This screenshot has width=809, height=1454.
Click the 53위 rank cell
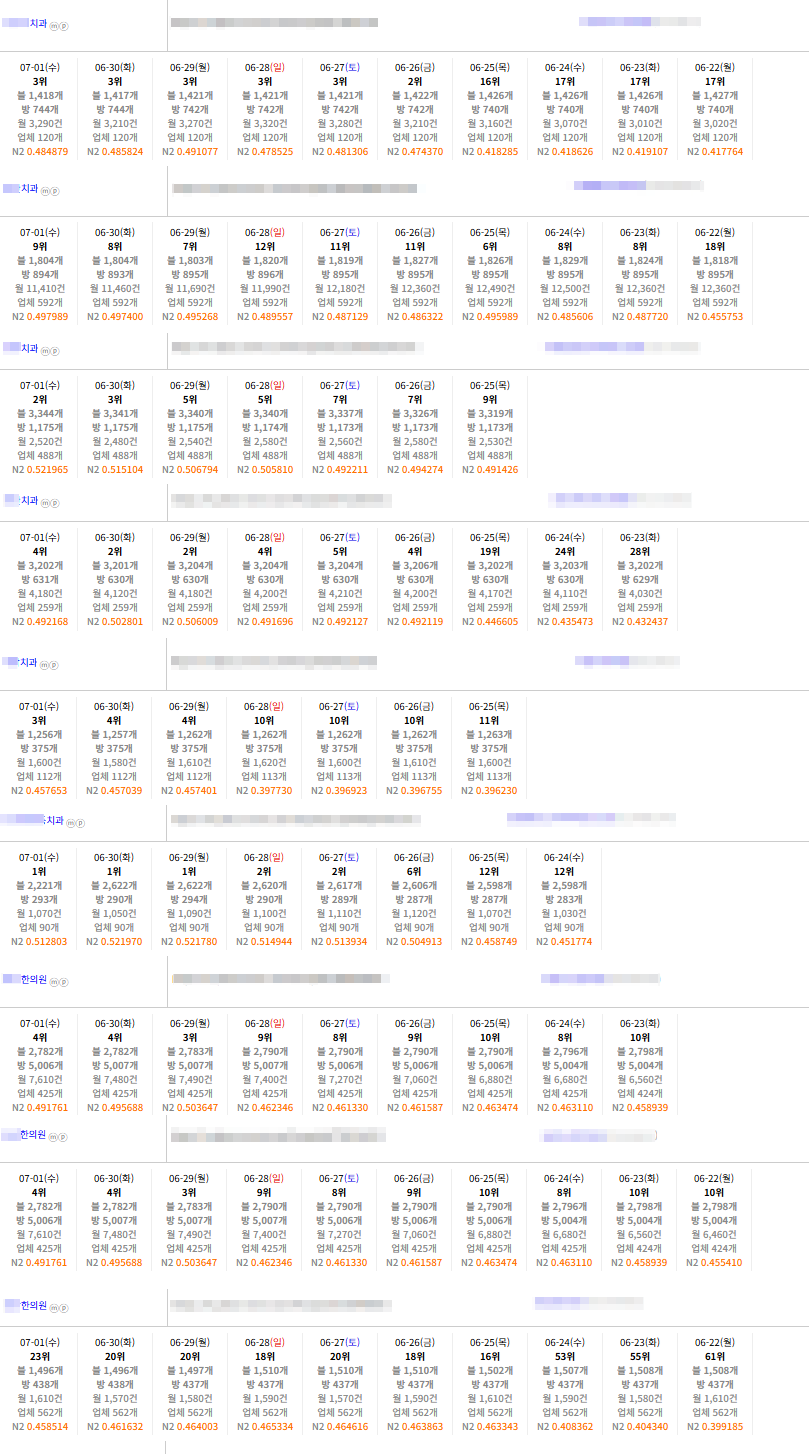[565, 1357]
